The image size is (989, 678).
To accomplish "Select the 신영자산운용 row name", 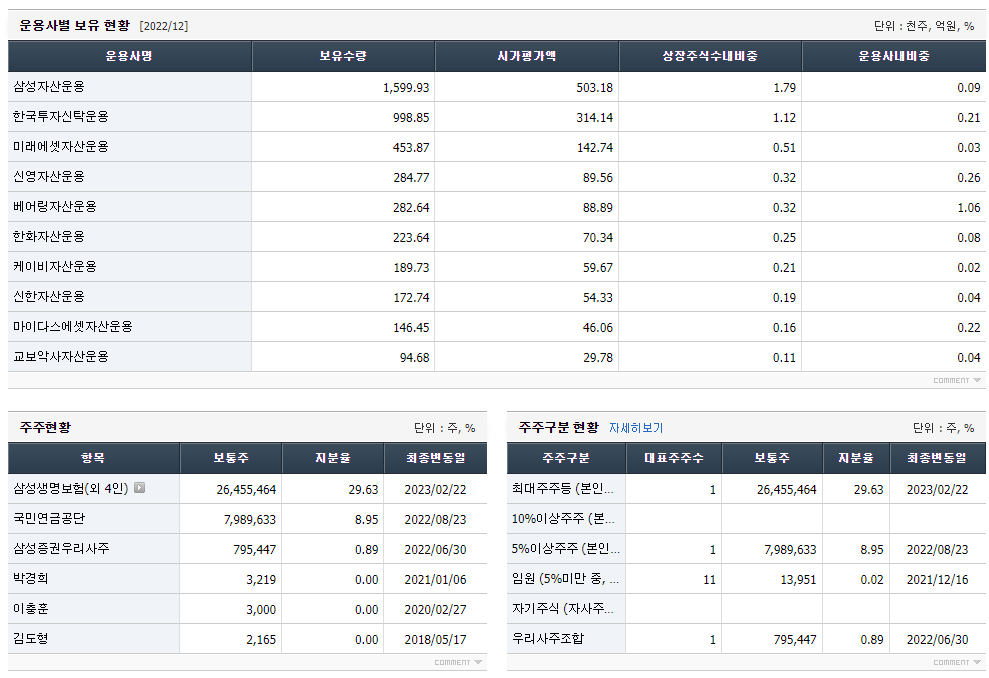I will [x=49, y=177].
